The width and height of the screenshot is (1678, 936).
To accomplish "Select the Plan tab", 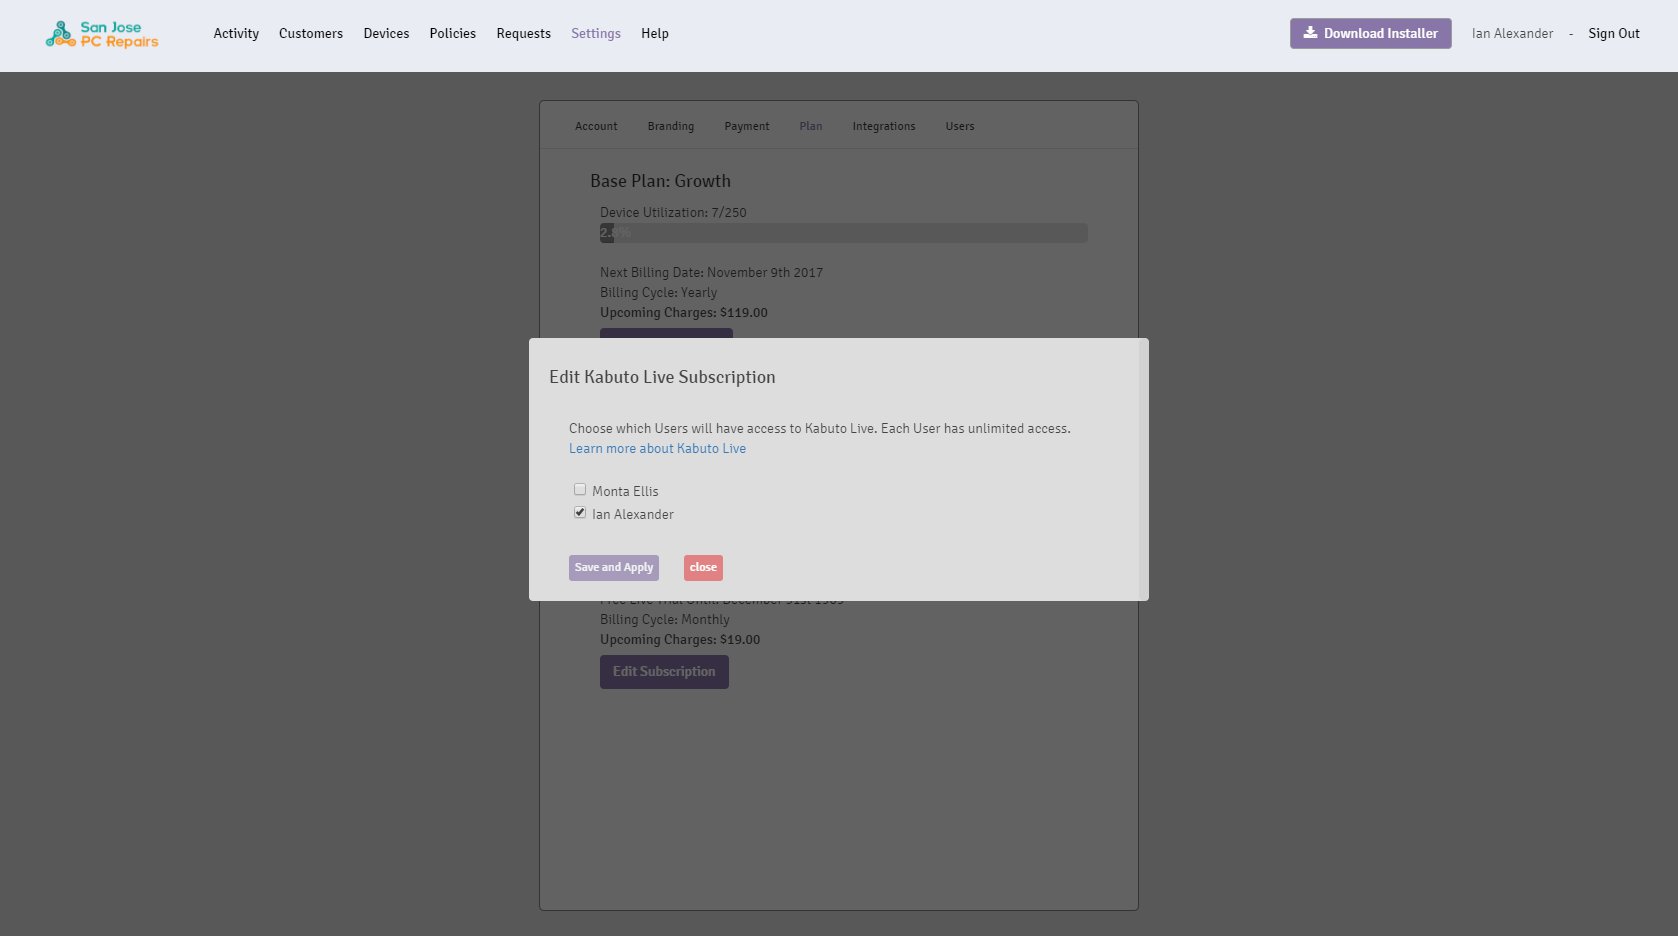I will (x=811, y=126).
